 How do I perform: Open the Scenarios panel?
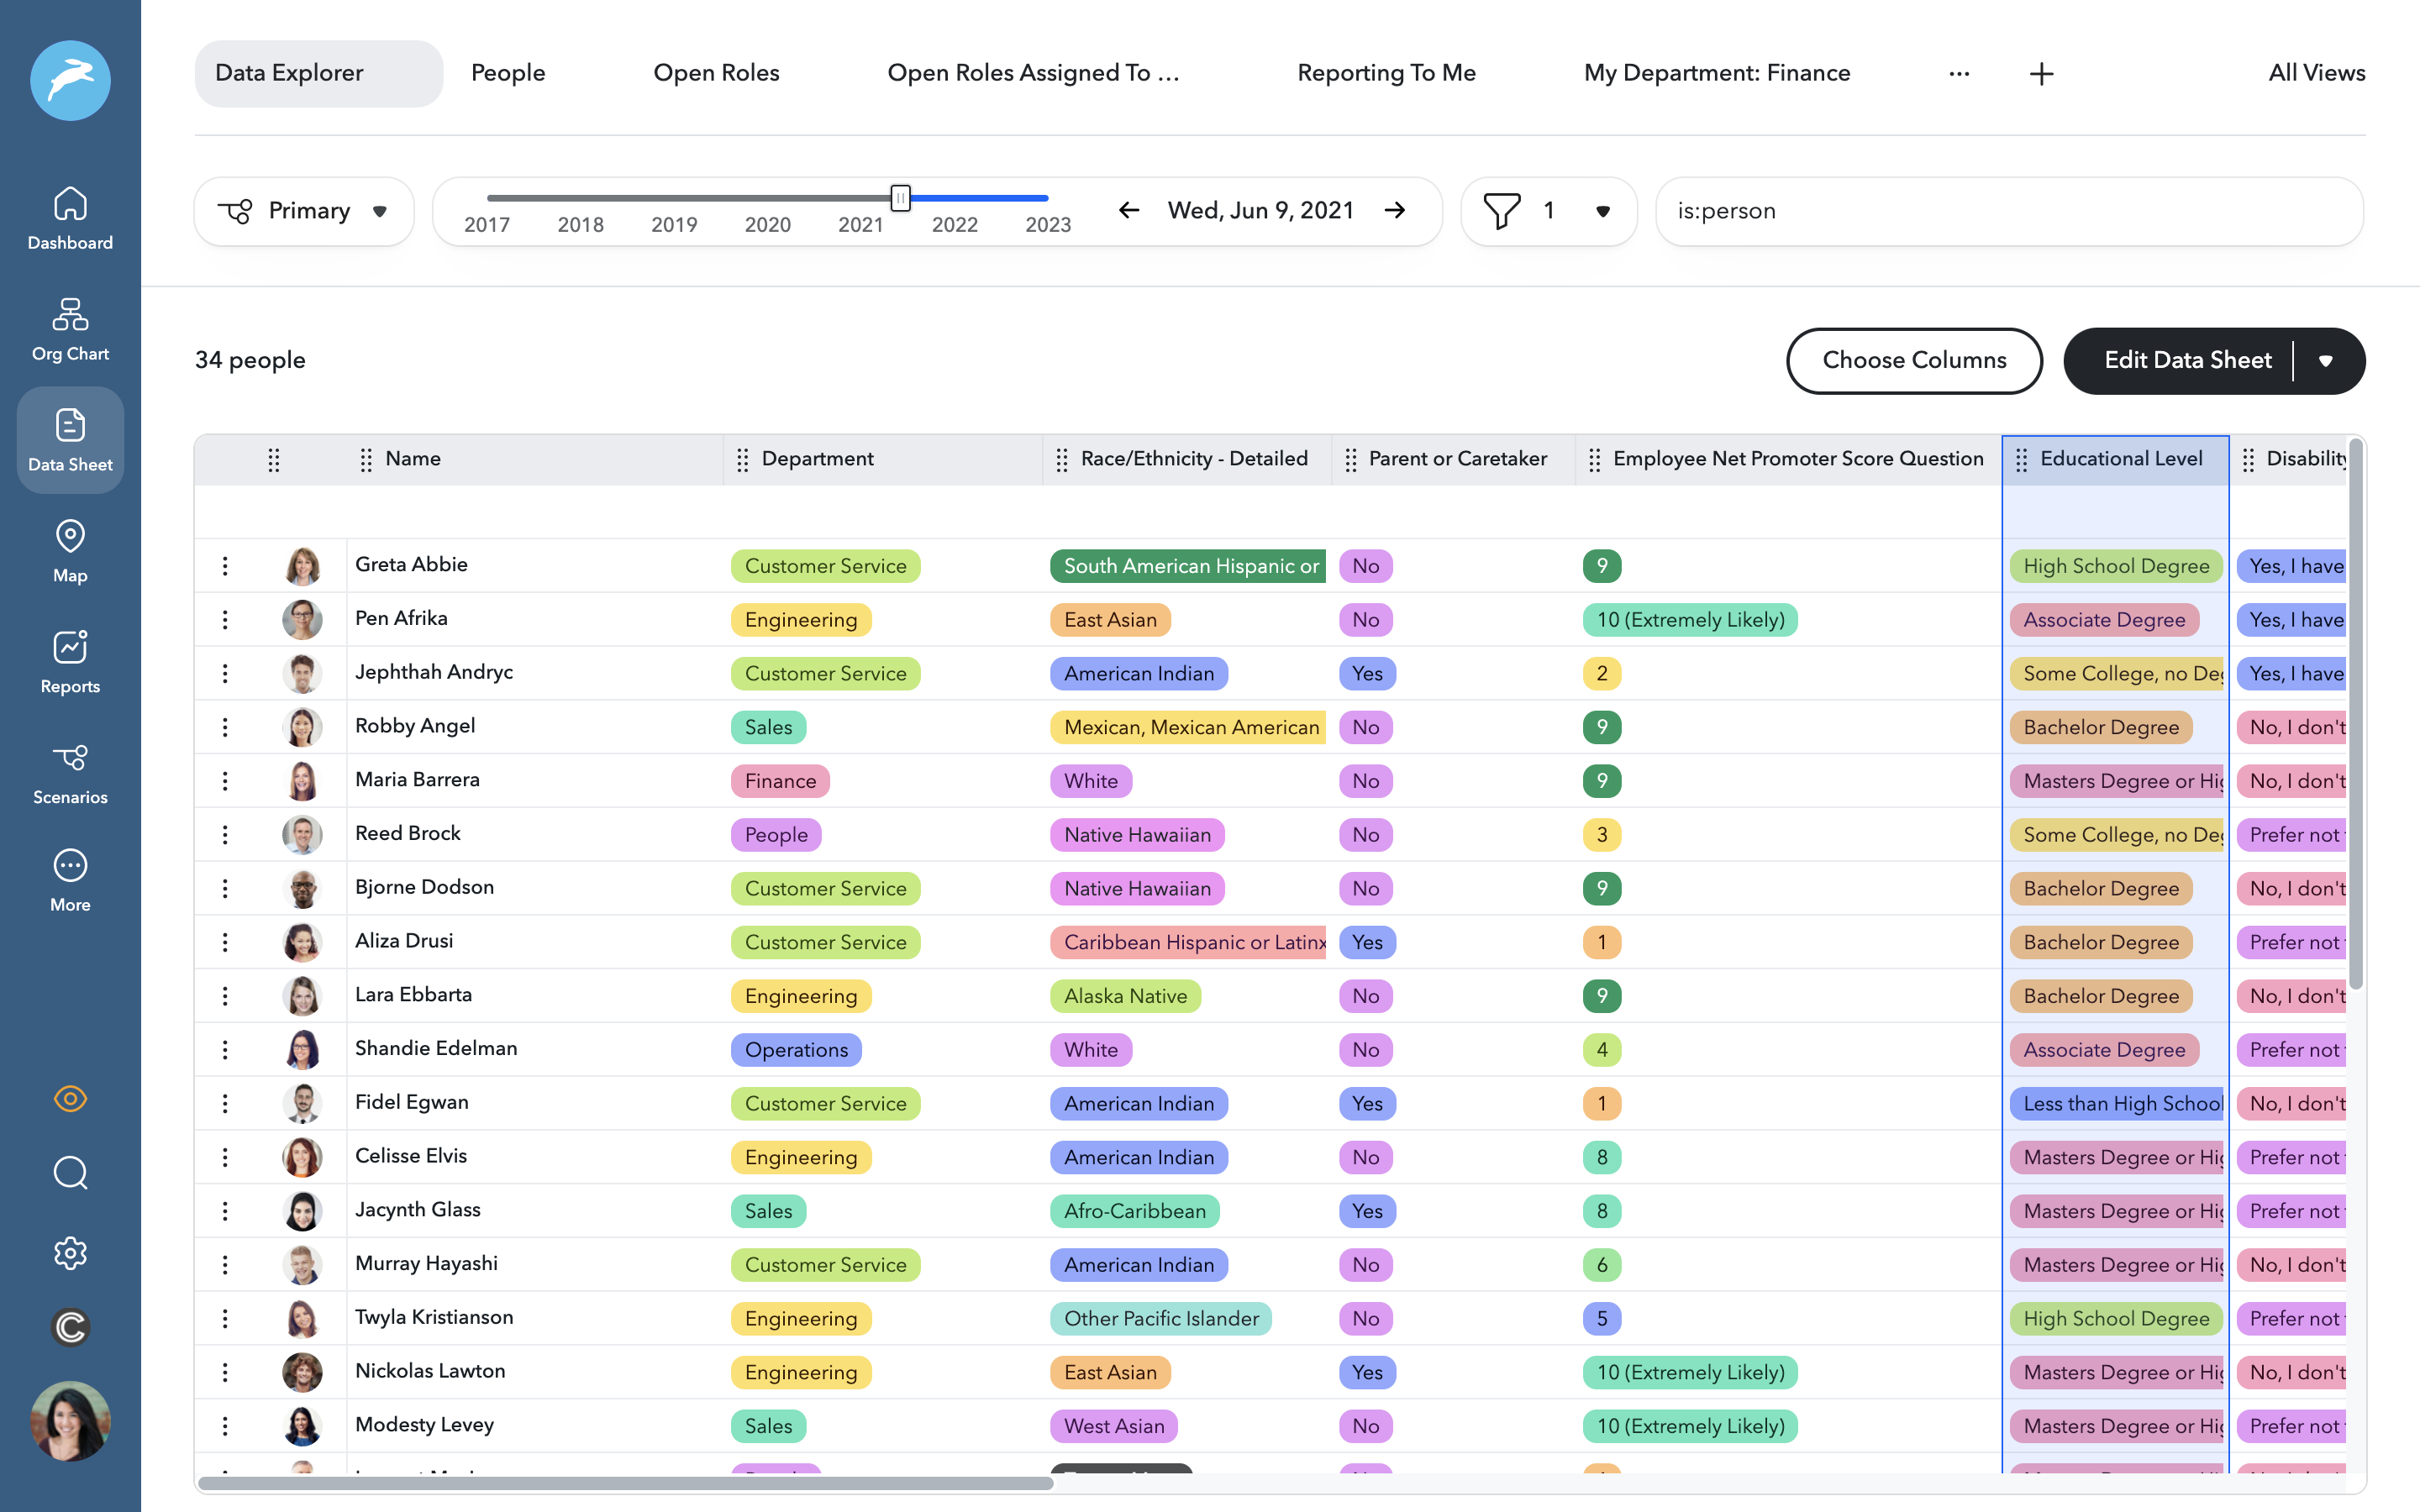69,770
